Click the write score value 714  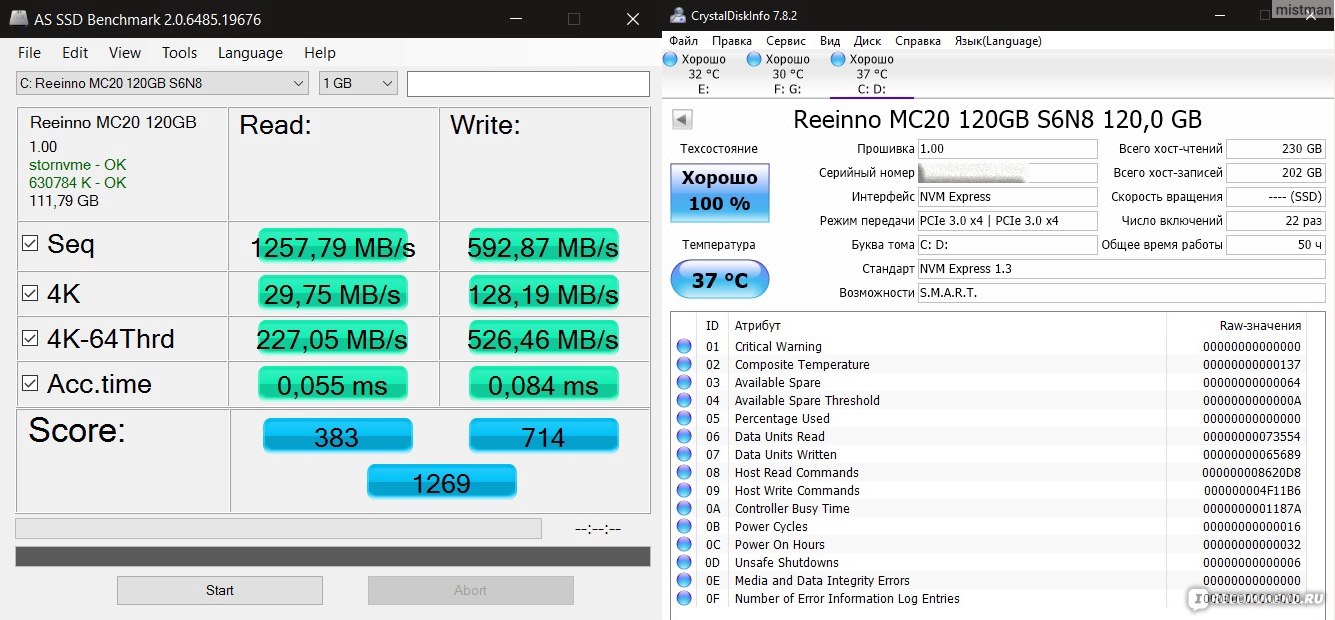pyautogui.click(x=543, y=437)
